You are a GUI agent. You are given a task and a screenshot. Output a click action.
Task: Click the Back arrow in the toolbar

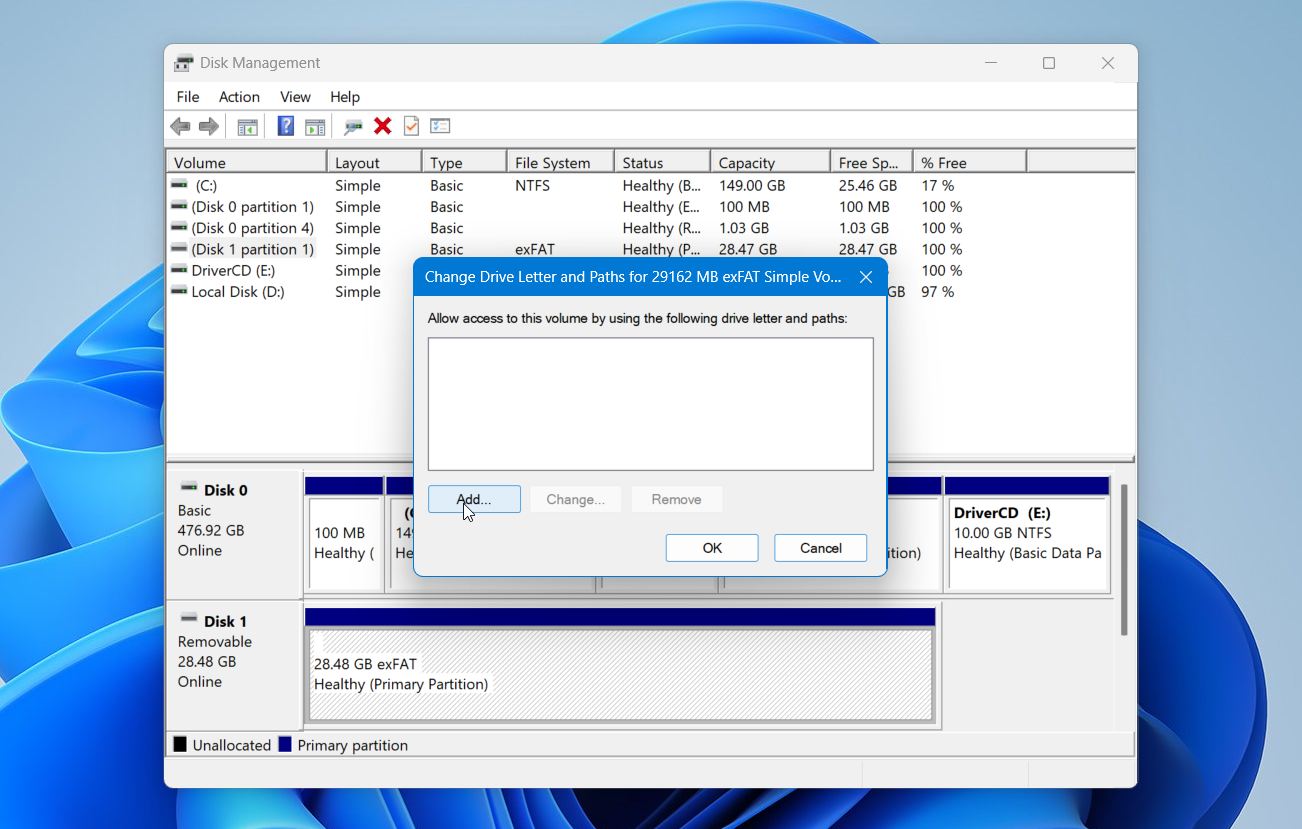180,126
